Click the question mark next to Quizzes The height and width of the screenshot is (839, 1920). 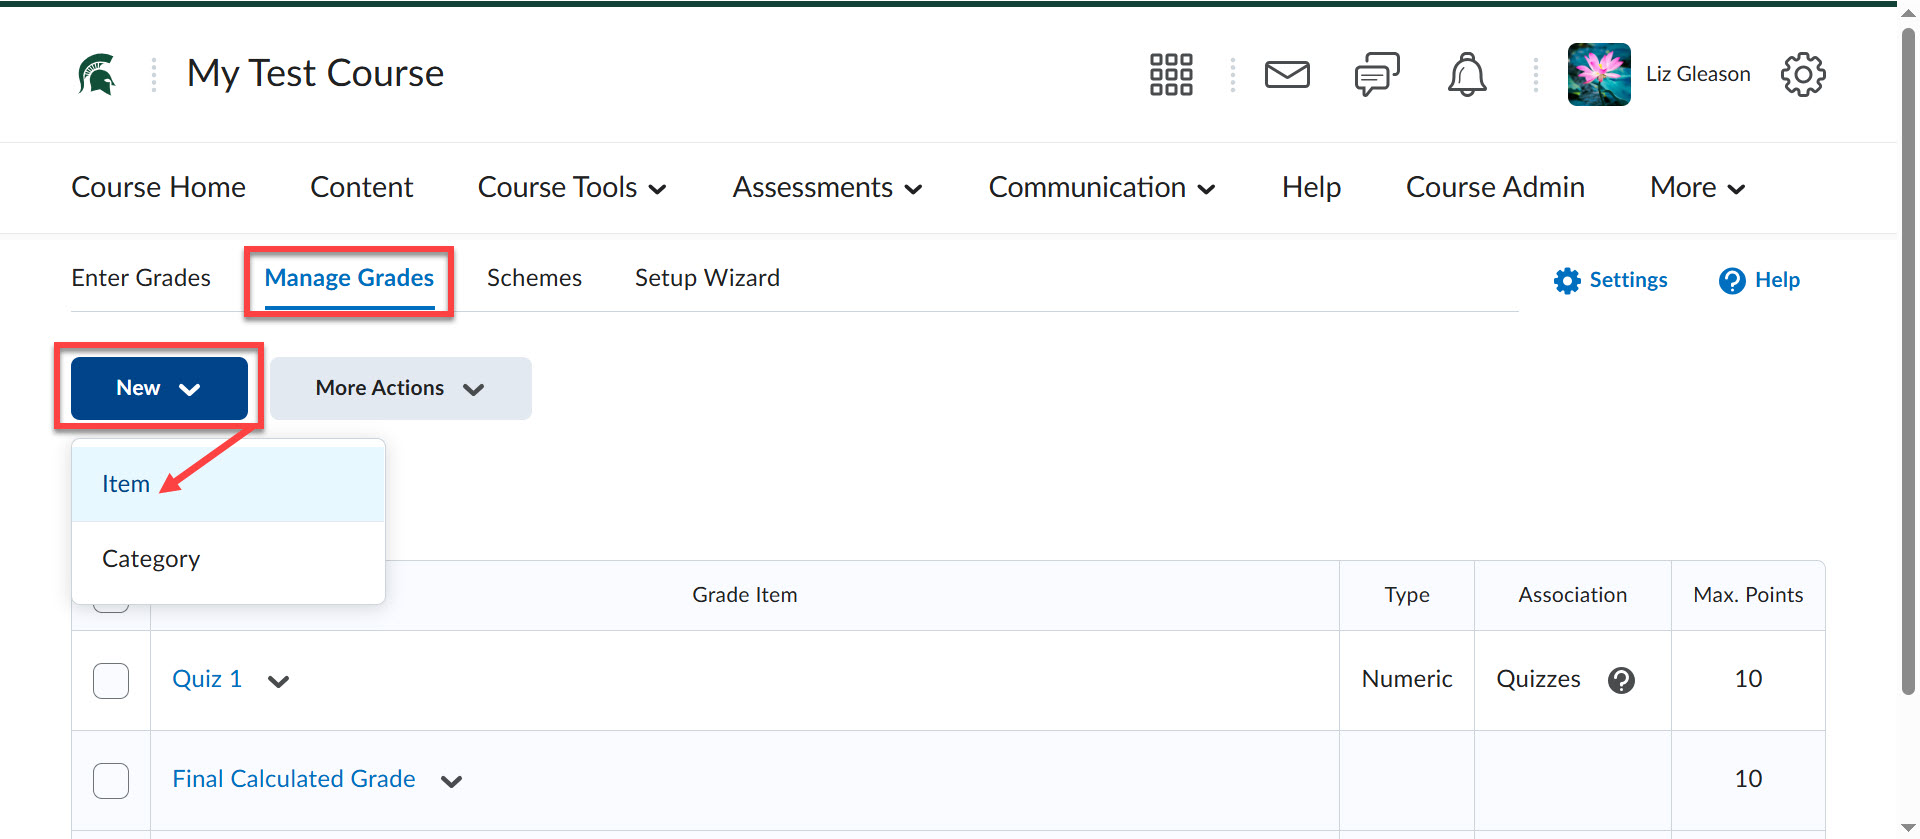(1621, 680)
